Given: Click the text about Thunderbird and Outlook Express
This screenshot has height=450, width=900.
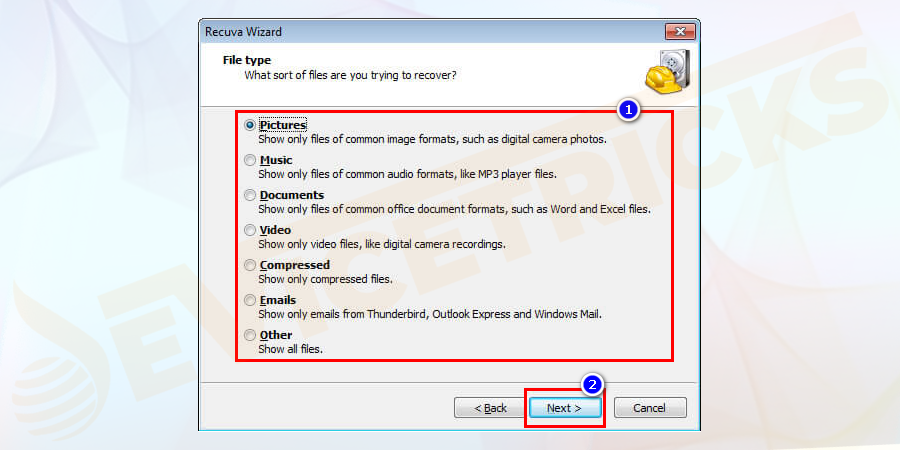Looking at the screenshot, I should [x=430, y=314].
